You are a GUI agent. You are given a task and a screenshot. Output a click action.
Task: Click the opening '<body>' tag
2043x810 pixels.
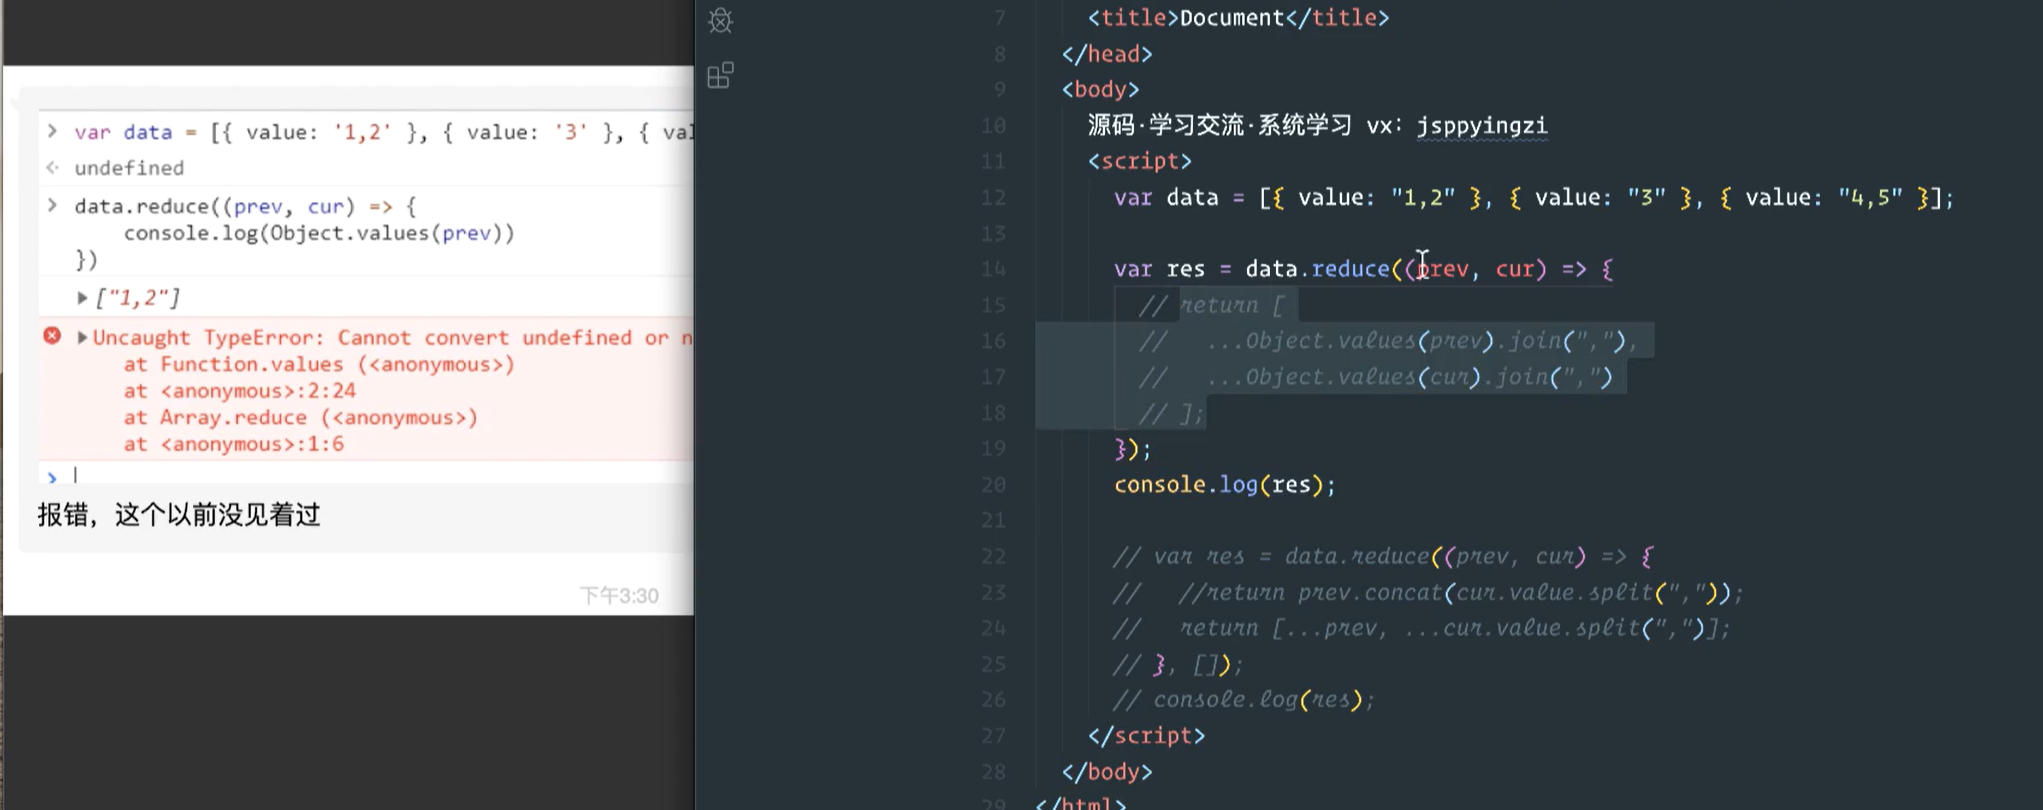tap(1100, 90)
